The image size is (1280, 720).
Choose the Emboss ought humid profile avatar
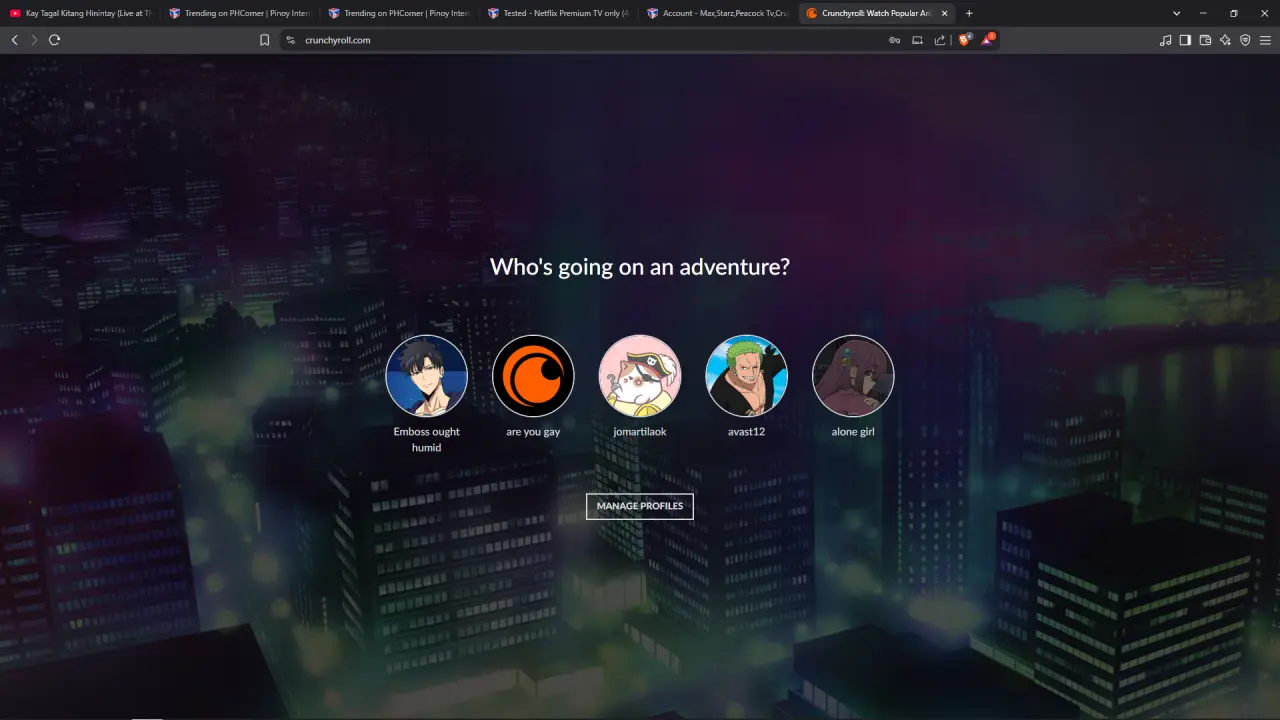(x=427, y=376)
